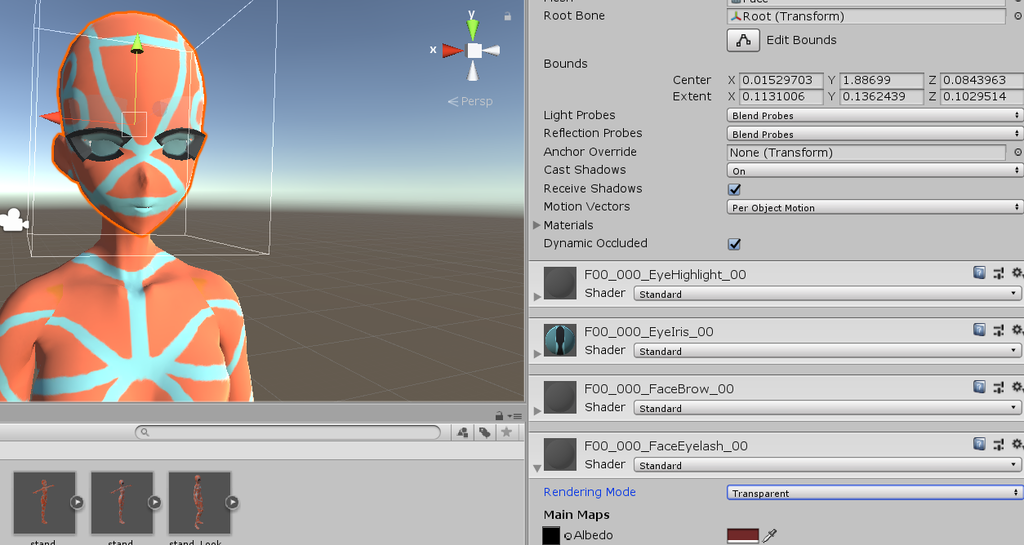Image resolution: width=1024 pixels, height=545 pixels.
Task: Toggle Receive Shadows checkbox
Action: pos(734,189)
